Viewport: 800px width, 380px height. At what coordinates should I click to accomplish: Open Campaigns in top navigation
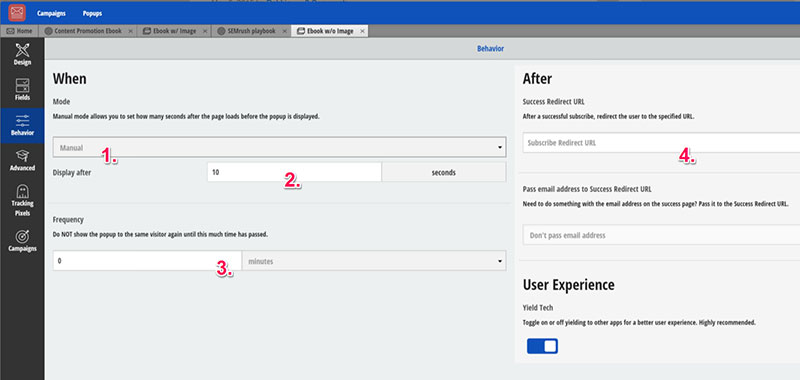[51, 13]
